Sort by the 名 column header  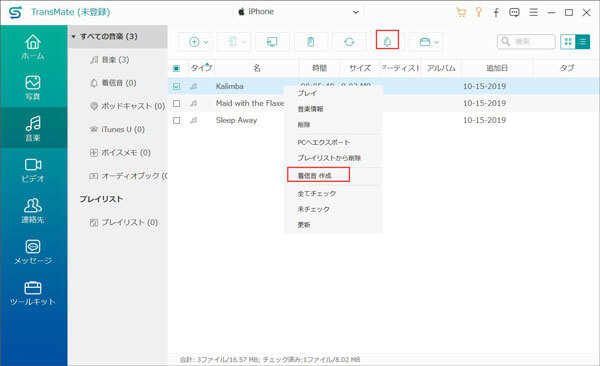tap(257, 68)
